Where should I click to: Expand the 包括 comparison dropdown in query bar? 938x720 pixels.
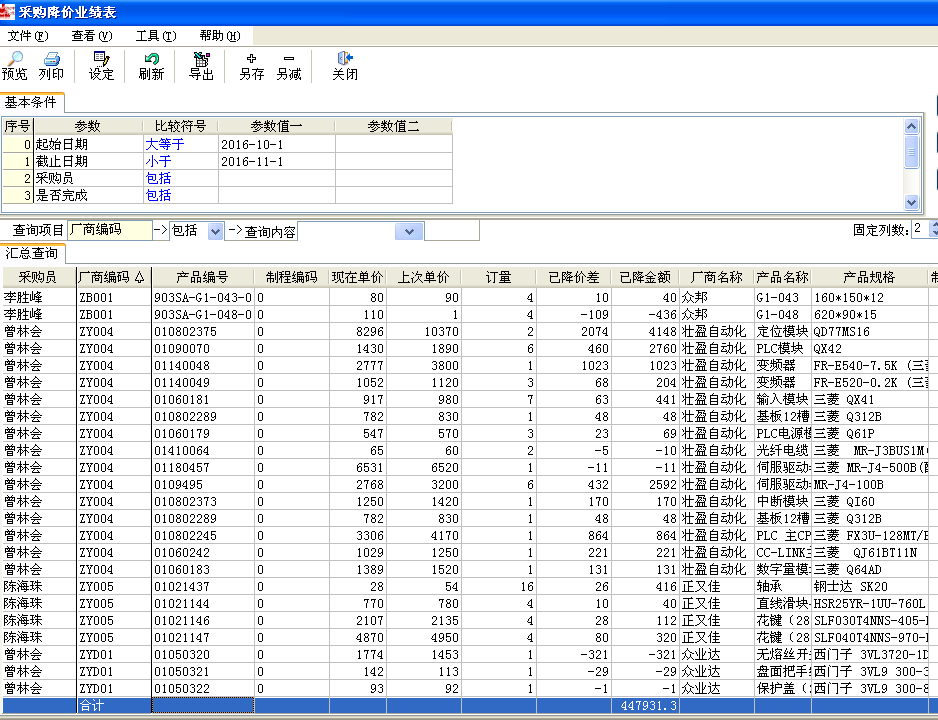(x=215, y=231)
